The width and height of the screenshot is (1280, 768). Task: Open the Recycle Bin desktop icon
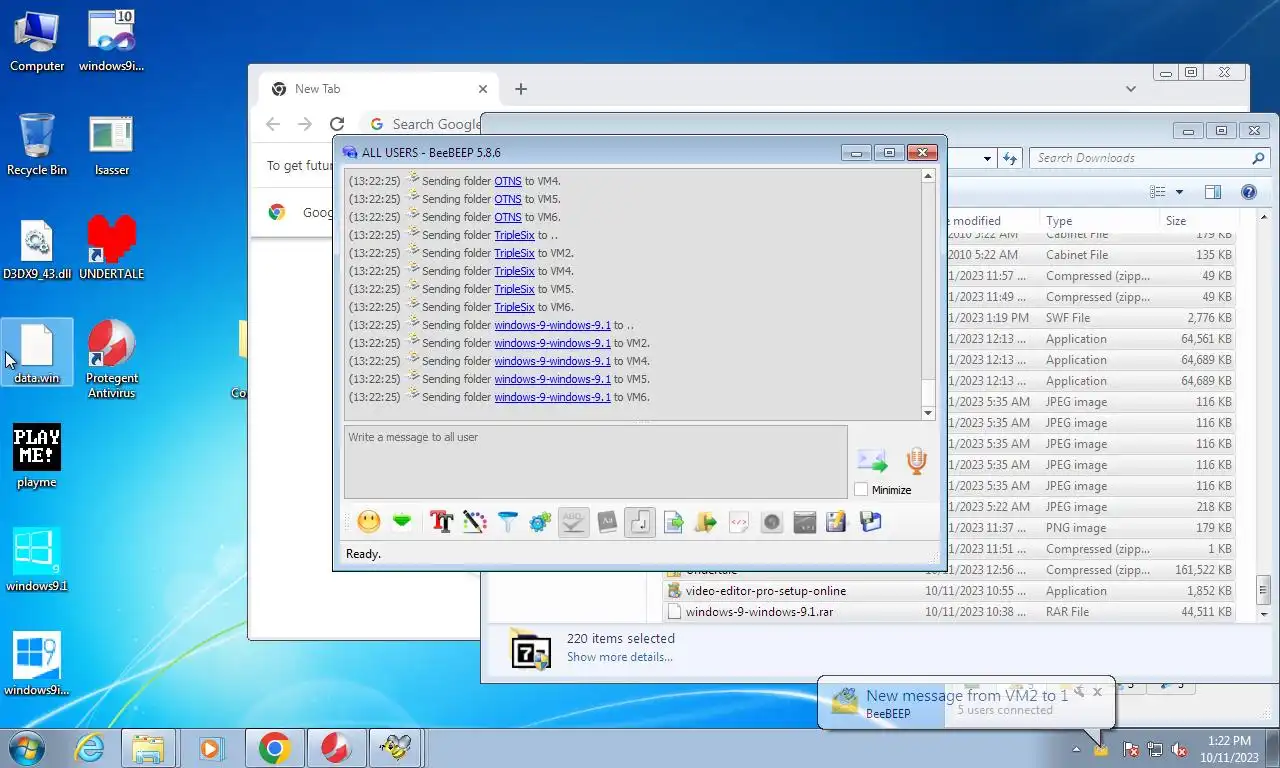[x=37, y=143]
